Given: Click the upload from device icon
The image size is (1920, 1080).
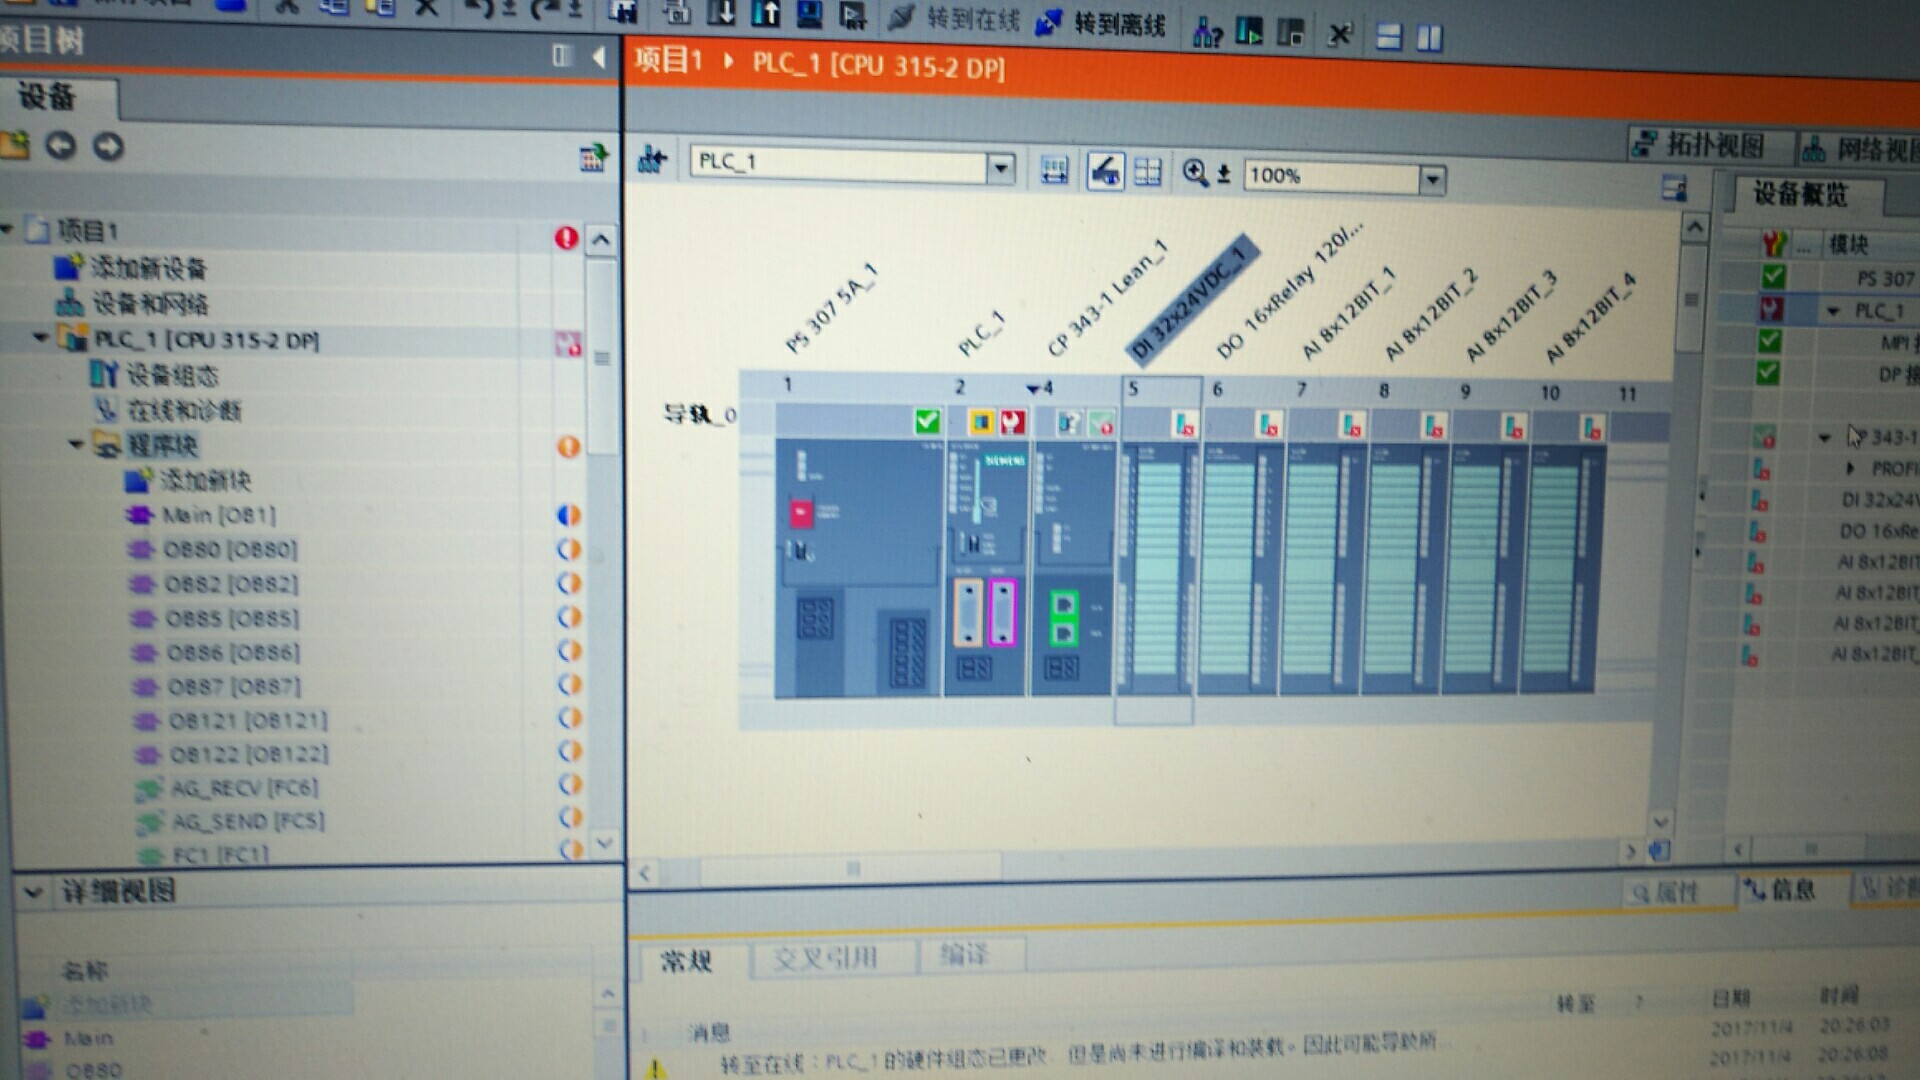Looking at the screenshot, I should pyautogui.click(x=766, y=12).
